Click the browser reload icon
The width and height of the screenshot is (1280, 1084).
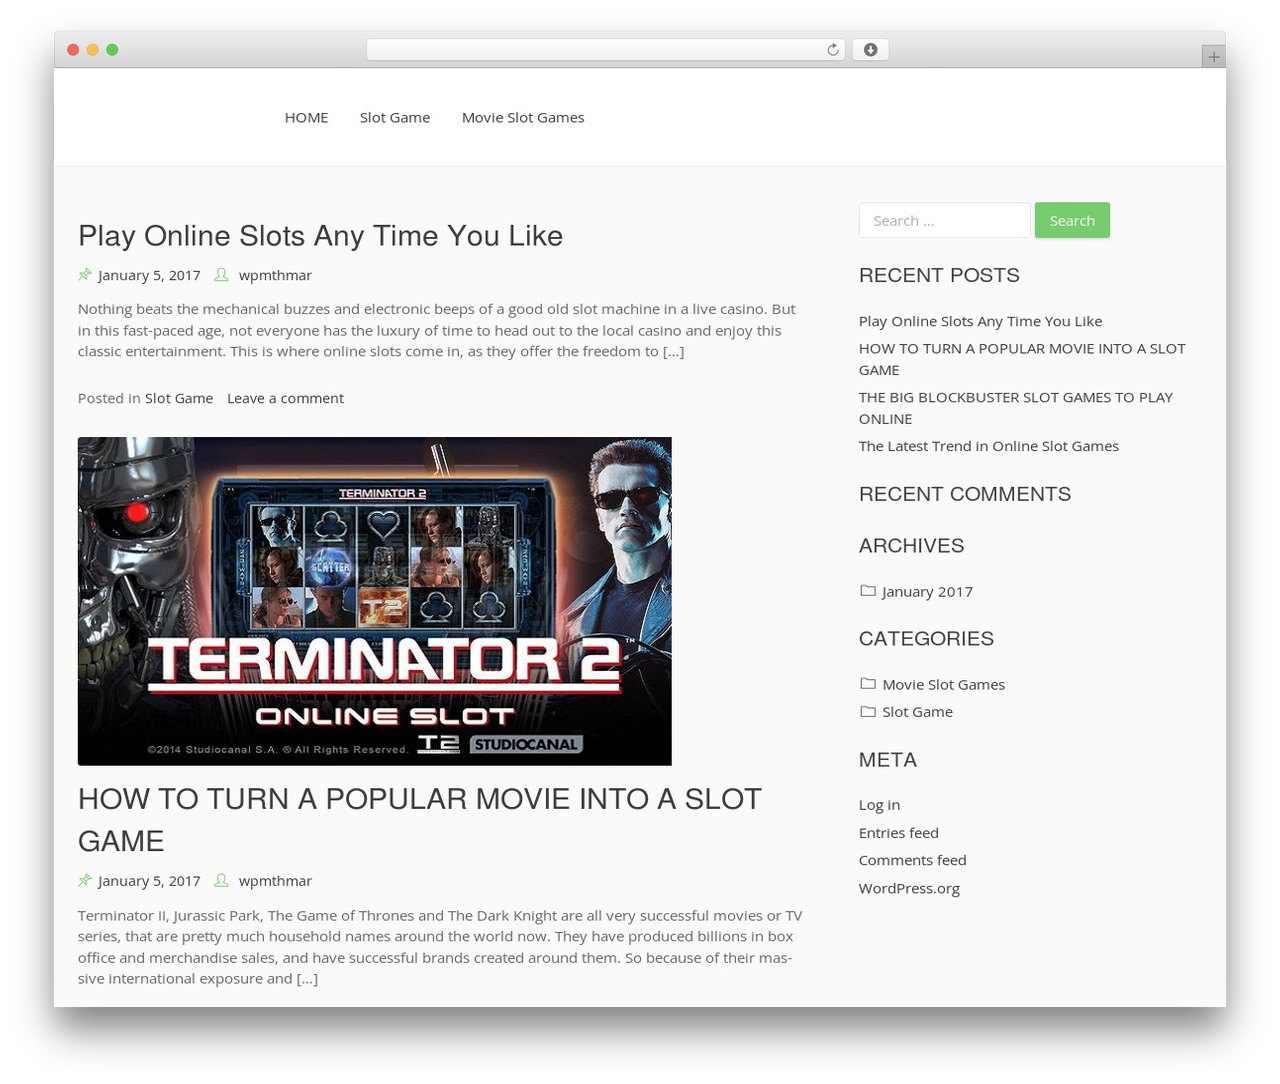tap(832, 50)
